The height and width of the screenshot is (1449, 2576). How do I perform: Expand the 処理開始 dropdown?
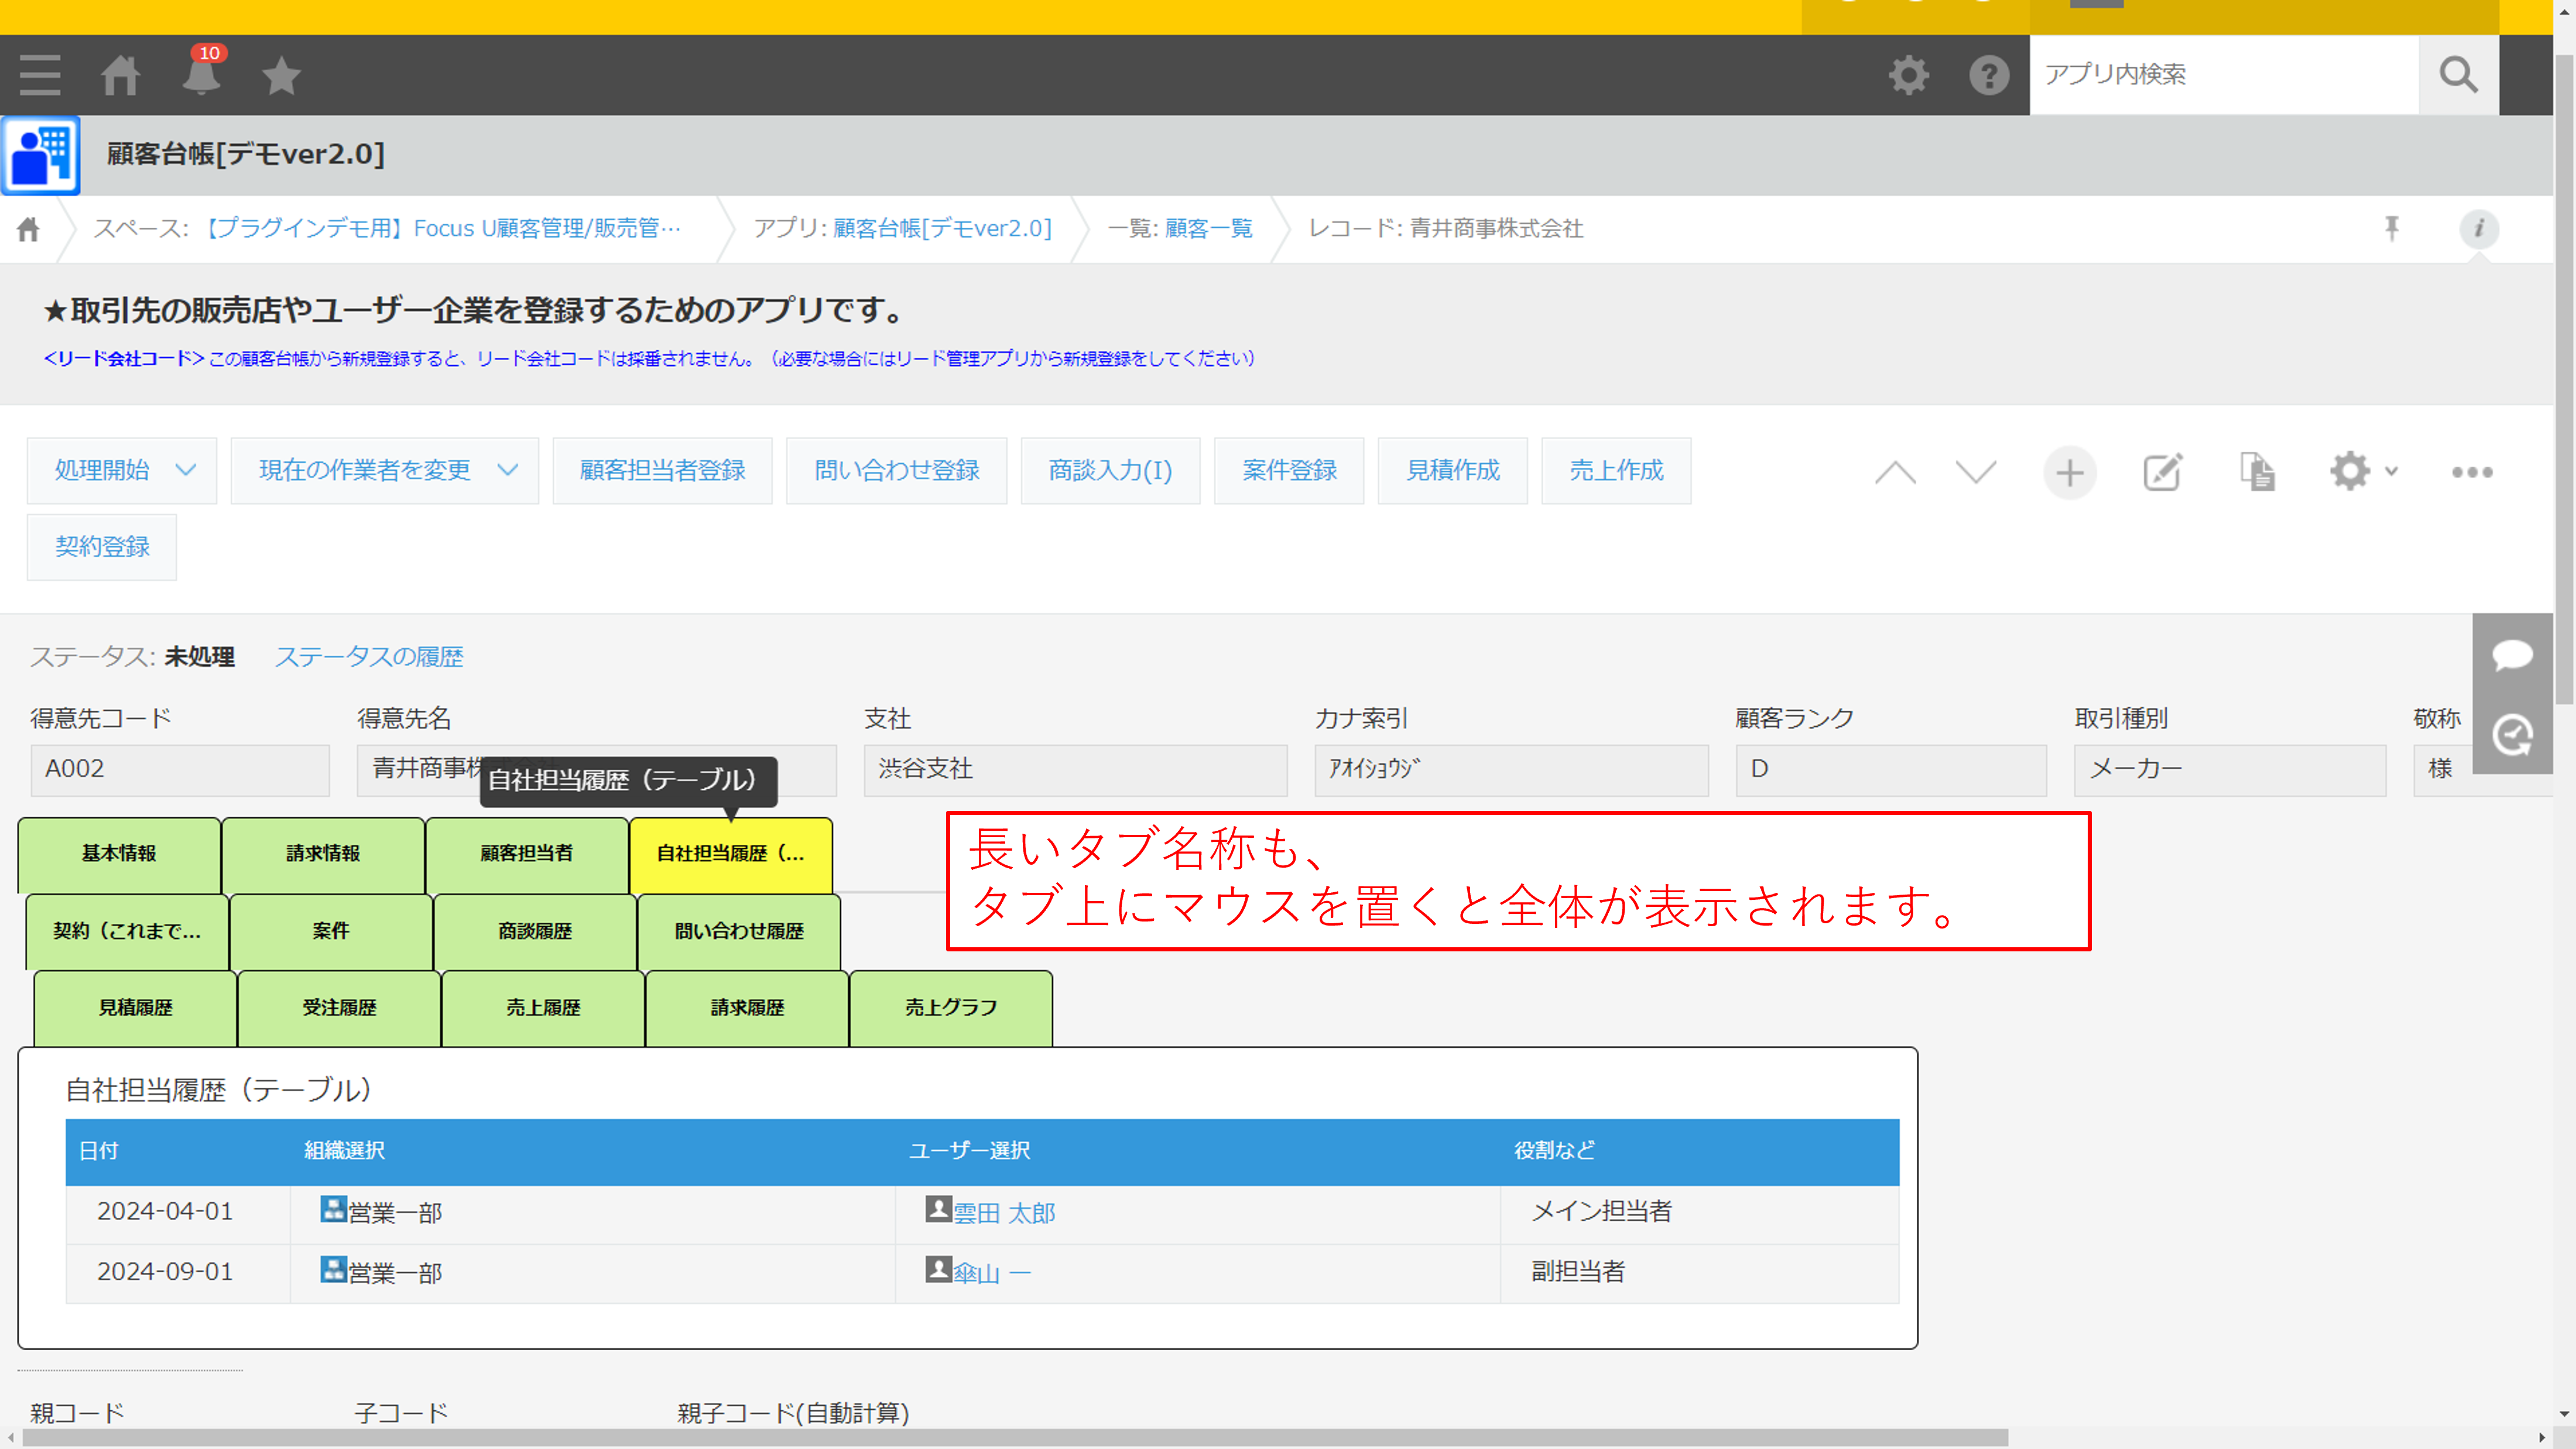click(121, 470)
